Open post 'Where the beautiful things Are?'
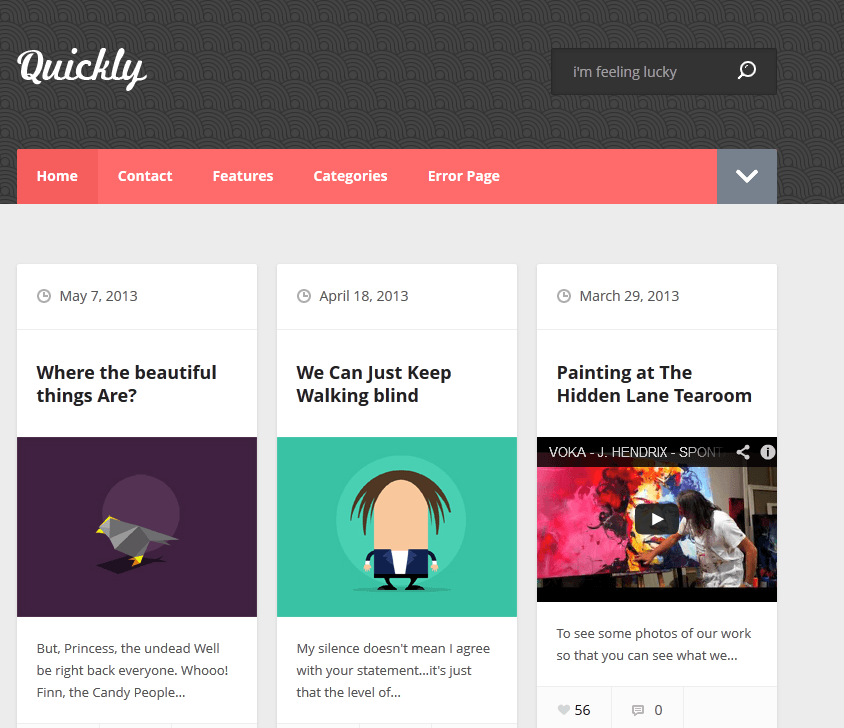The width and height of the screenshot is (844, 728). point(126,384)
